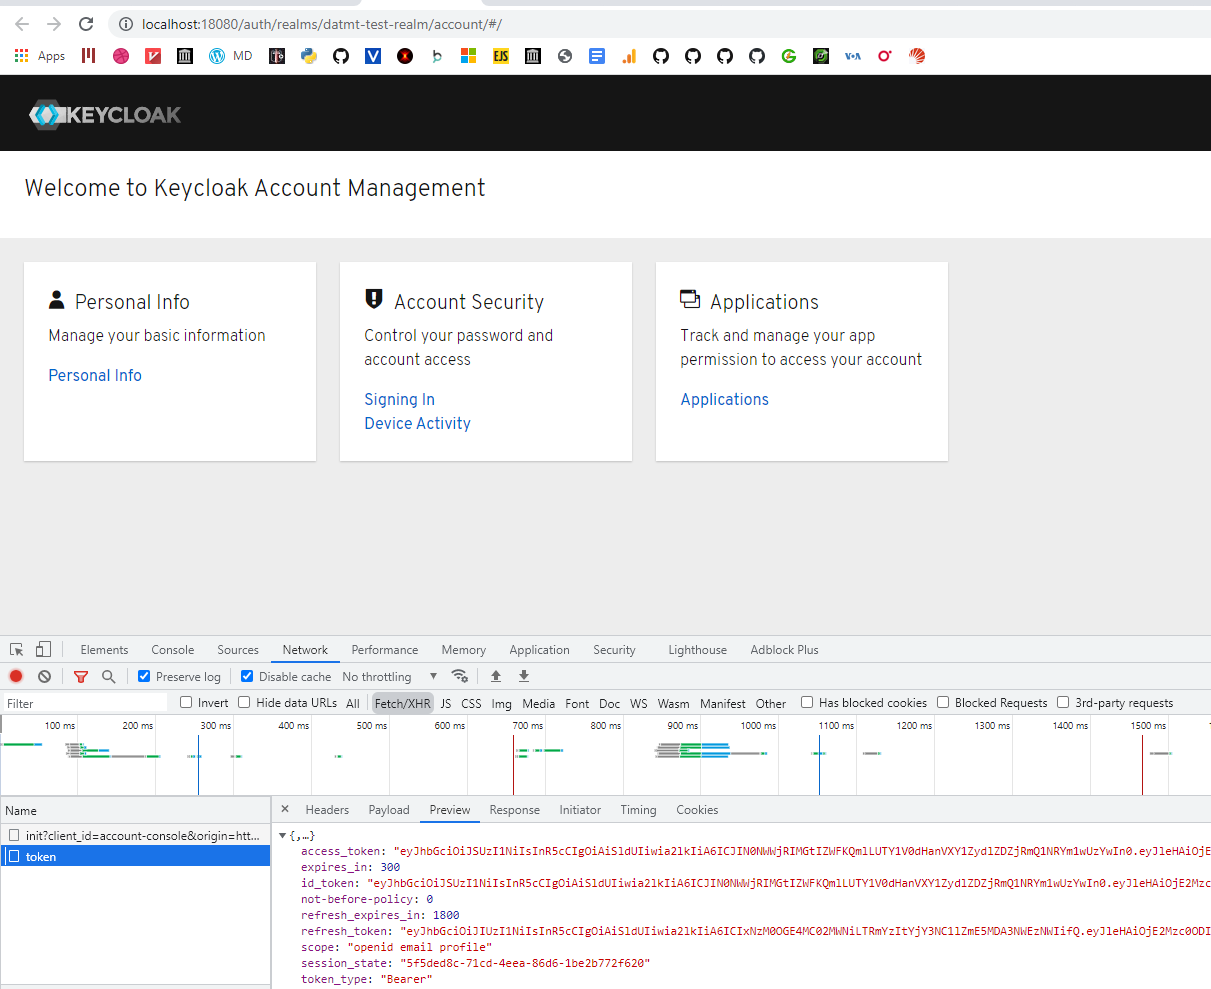Check the Hide data URLs checkbox
The width and height of the screenshot is (1211, 989).
pos(244,702)
